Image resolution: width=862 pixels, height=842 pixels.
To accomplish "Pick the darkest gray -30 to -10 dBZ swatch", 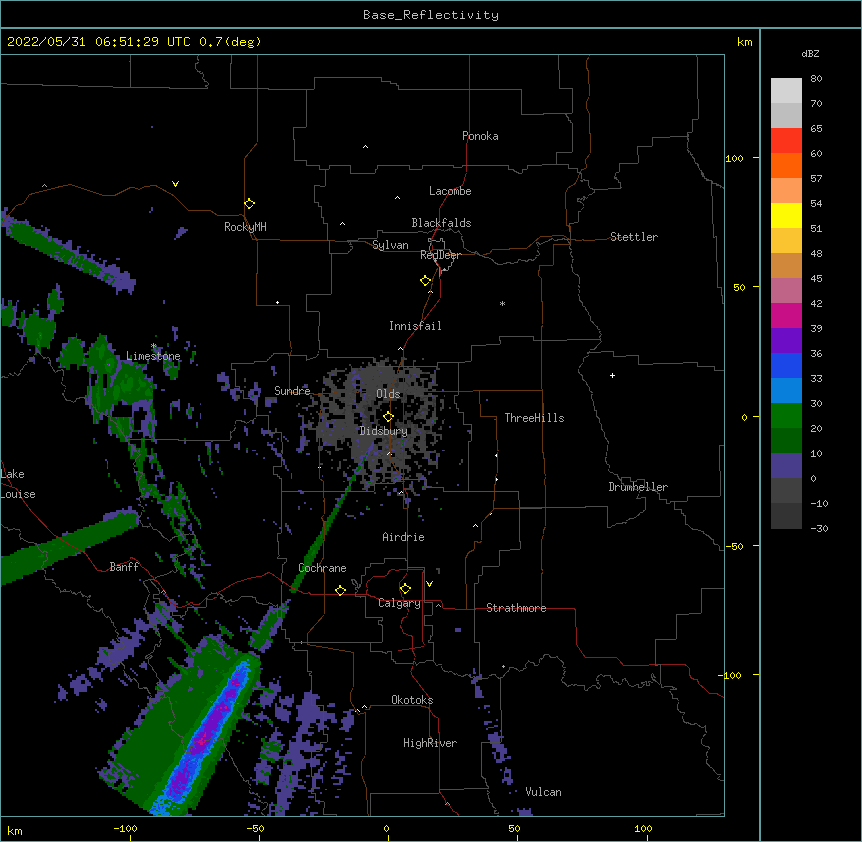I will pyautogui.click(x=786, y=516).
